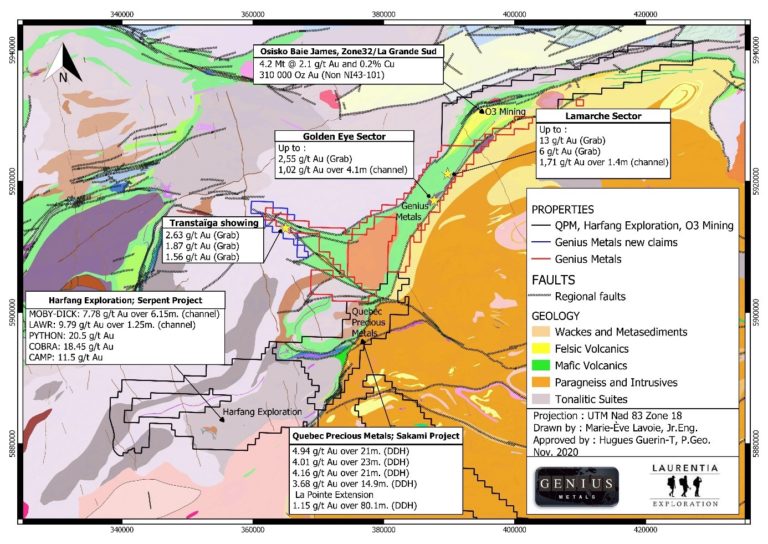Click the PYTHON: 20.5 g/t Au line

71,336
